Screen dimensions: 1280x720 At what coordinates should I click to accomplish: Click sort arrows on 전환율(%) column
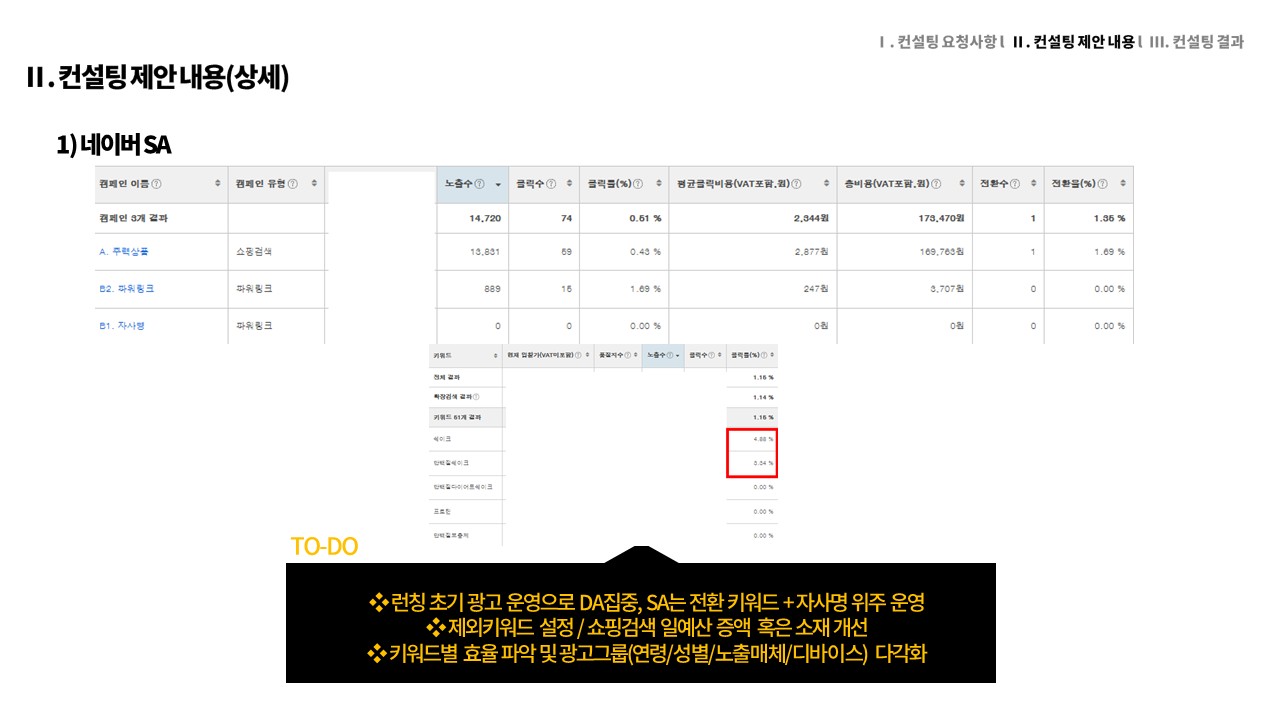tap(1123, 184)
